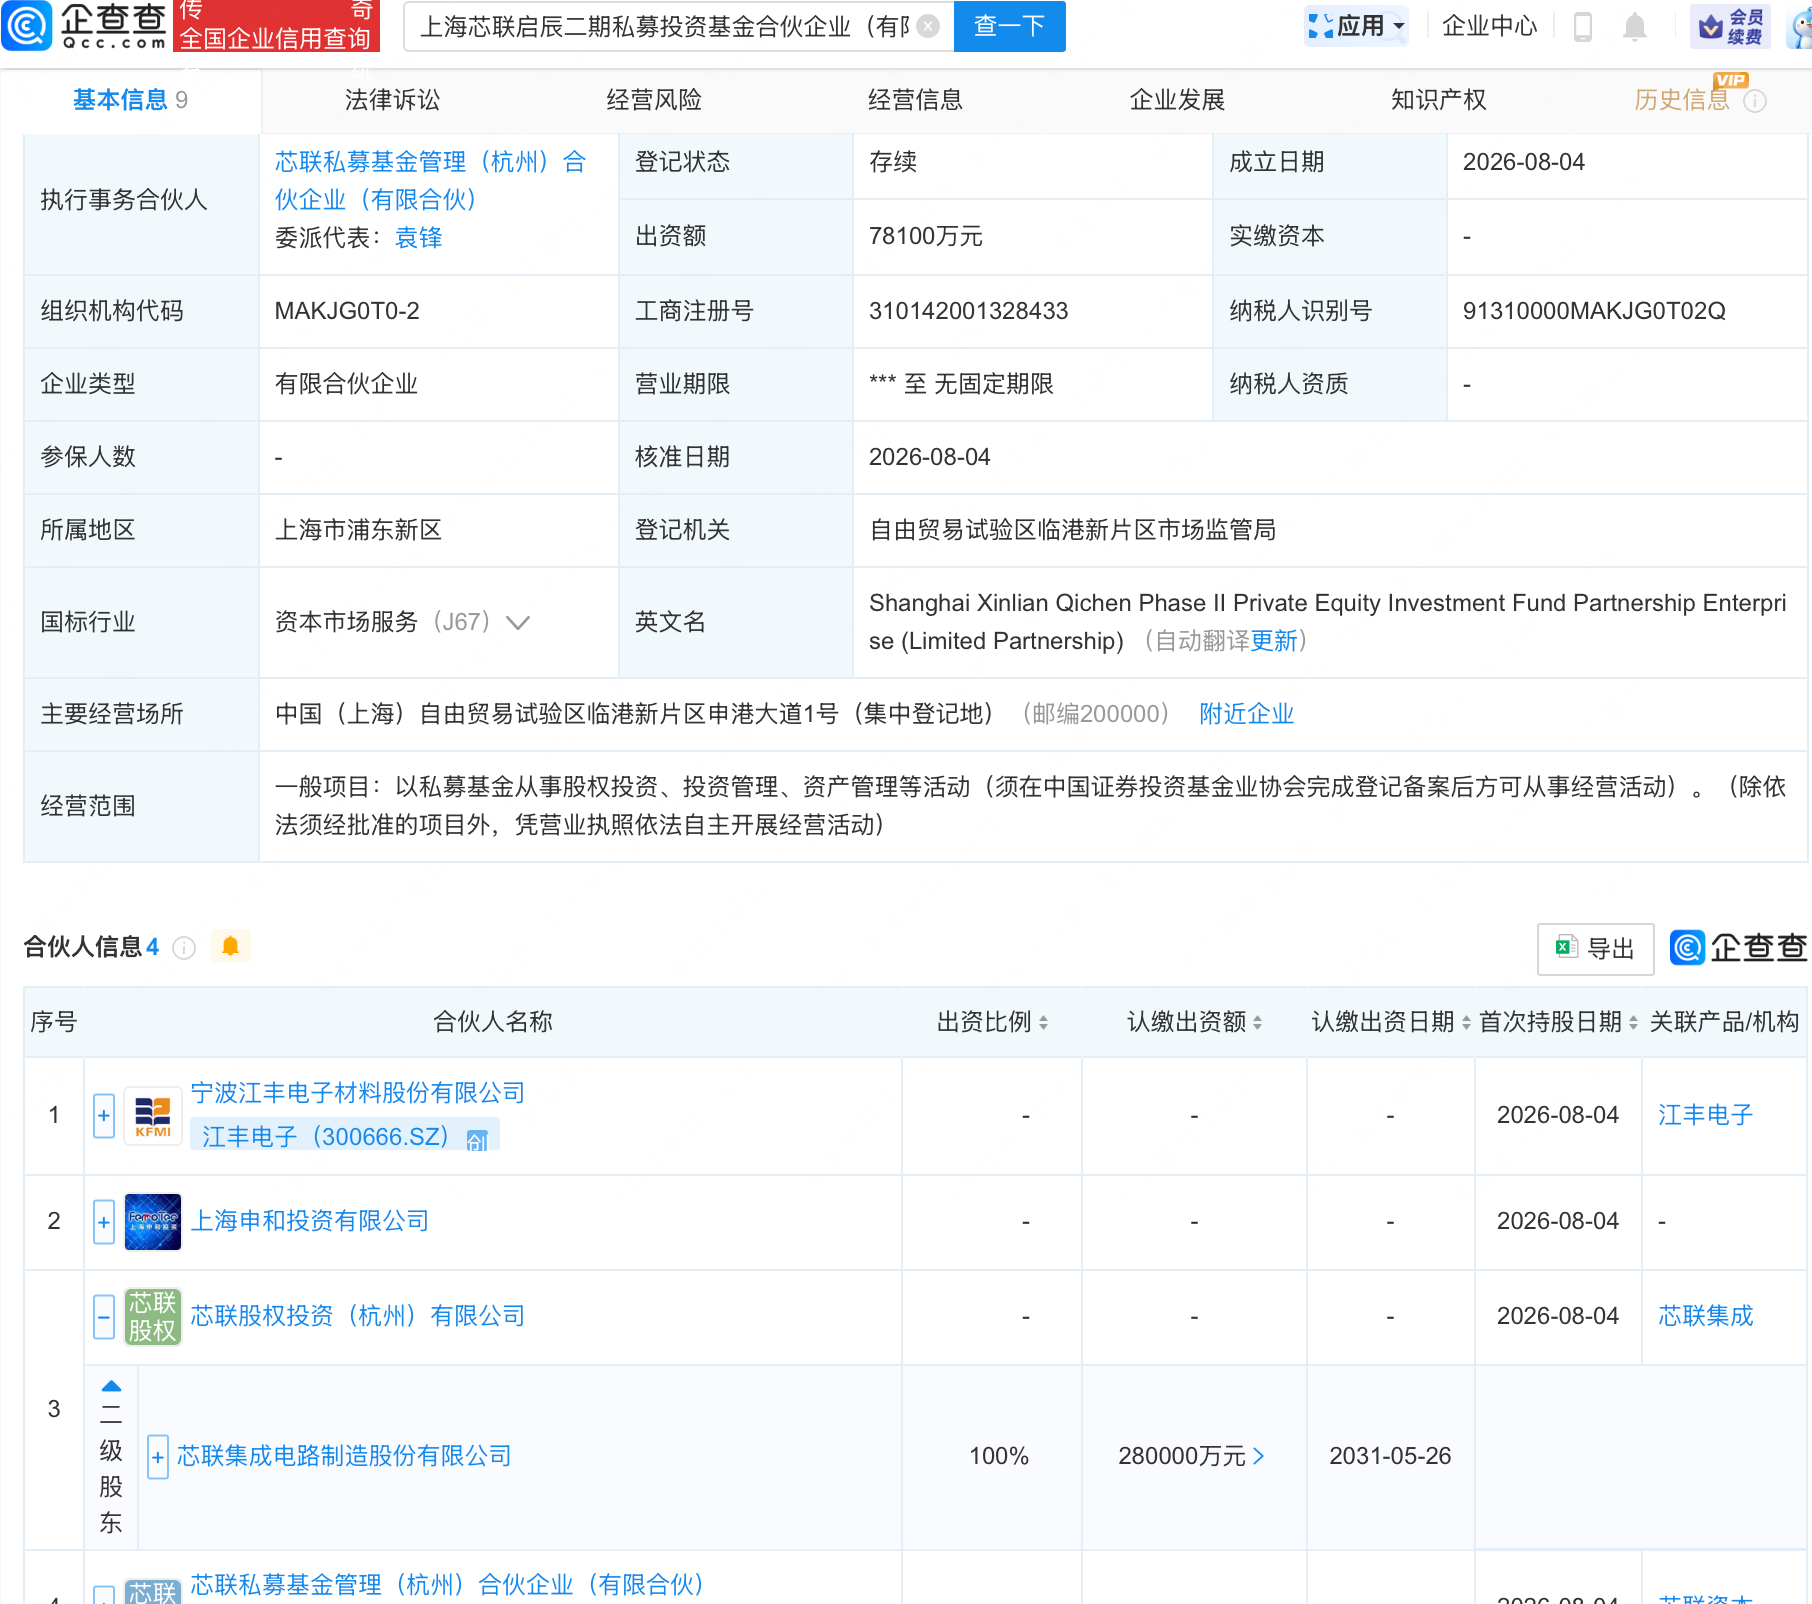1812x1604 pixels.
Task: Open 芯联集成电路制造股份有限公司 link
Action: 344,1456
